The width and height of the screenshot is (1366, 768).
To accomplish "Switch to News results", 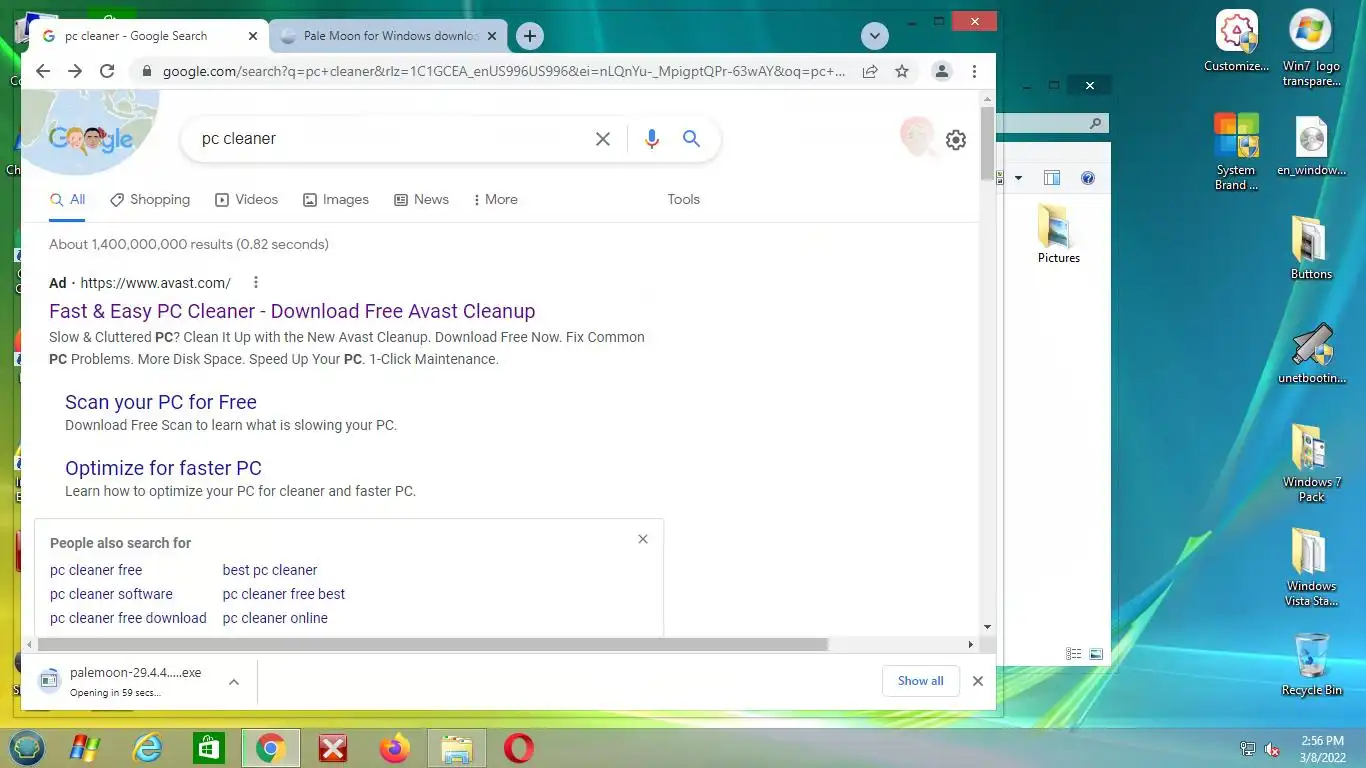I will tap(421, 200).
